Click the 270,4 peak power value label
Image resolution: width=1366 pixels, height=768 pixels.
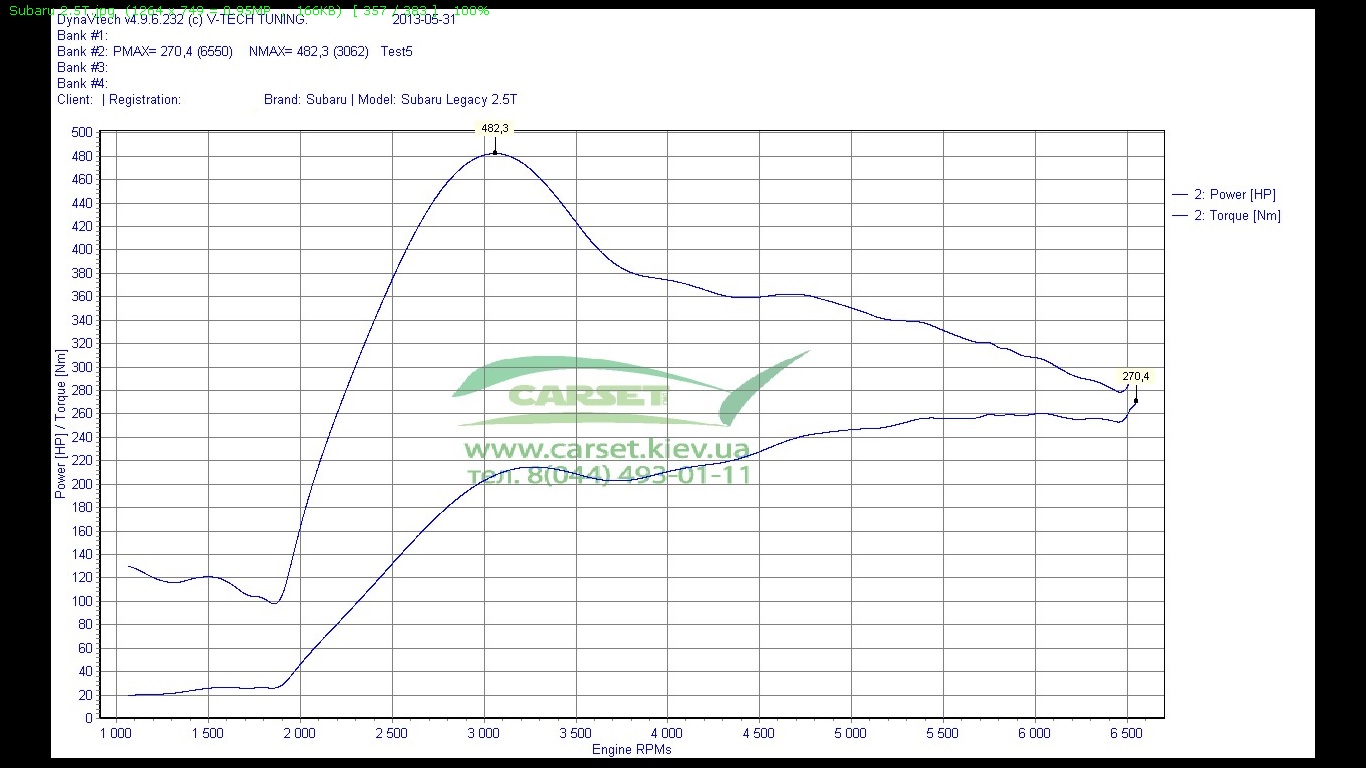coord(1135,377)
